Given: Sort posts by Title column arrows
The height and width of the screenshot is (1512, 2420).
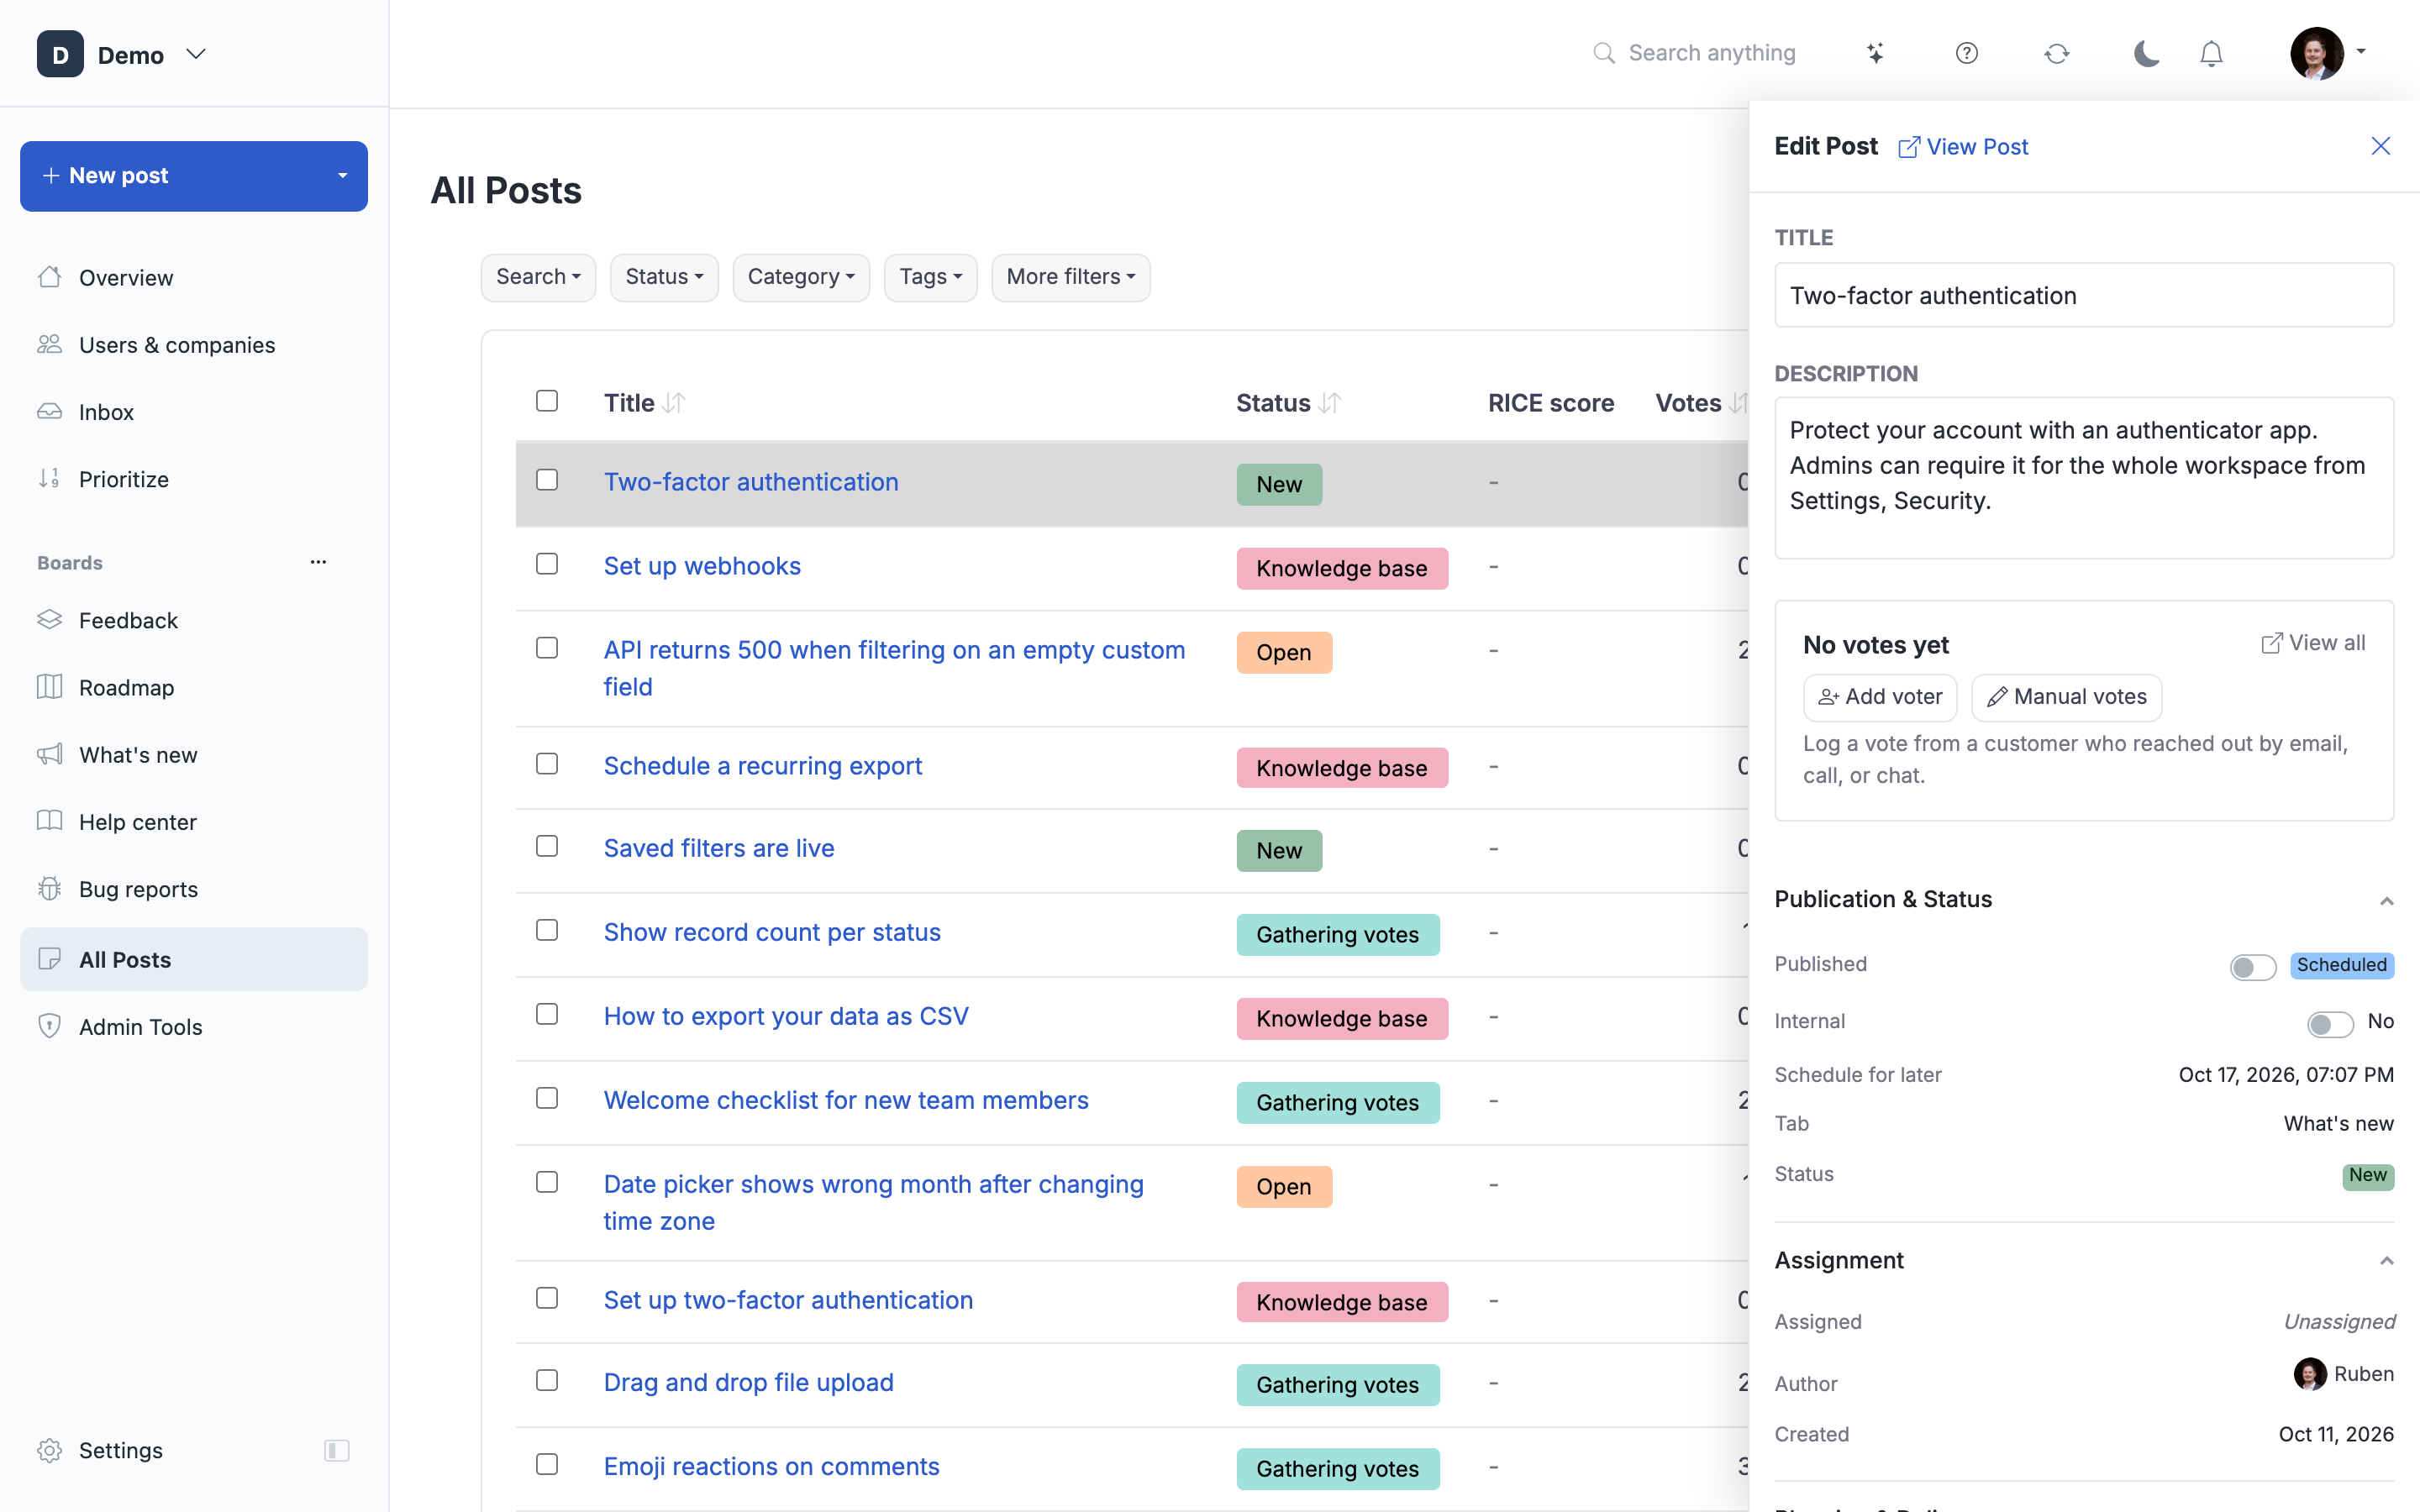Looking at the screenshot, I should (674, 403).
